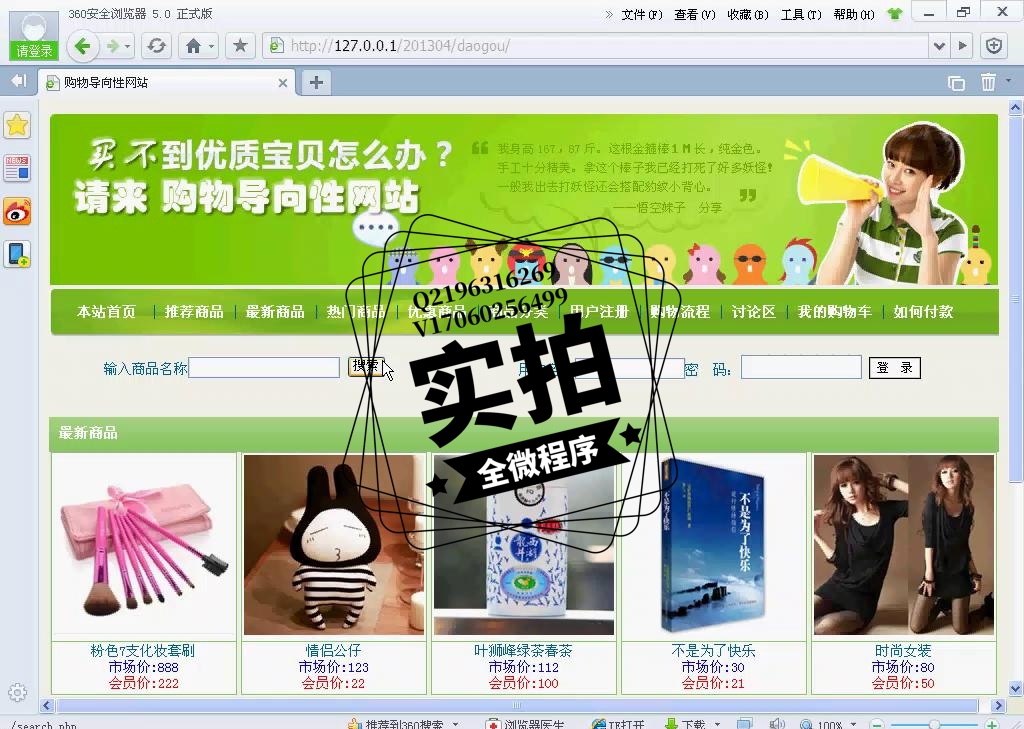Click the zoom out minus button
Viewport: 1024px width, 729px height.
pos(878,724)
